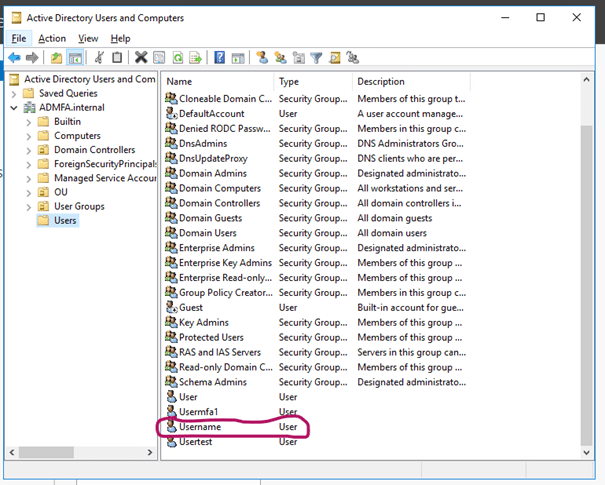Click the Export List toolbar icon
Screen dimensions: 605x485
196,58
